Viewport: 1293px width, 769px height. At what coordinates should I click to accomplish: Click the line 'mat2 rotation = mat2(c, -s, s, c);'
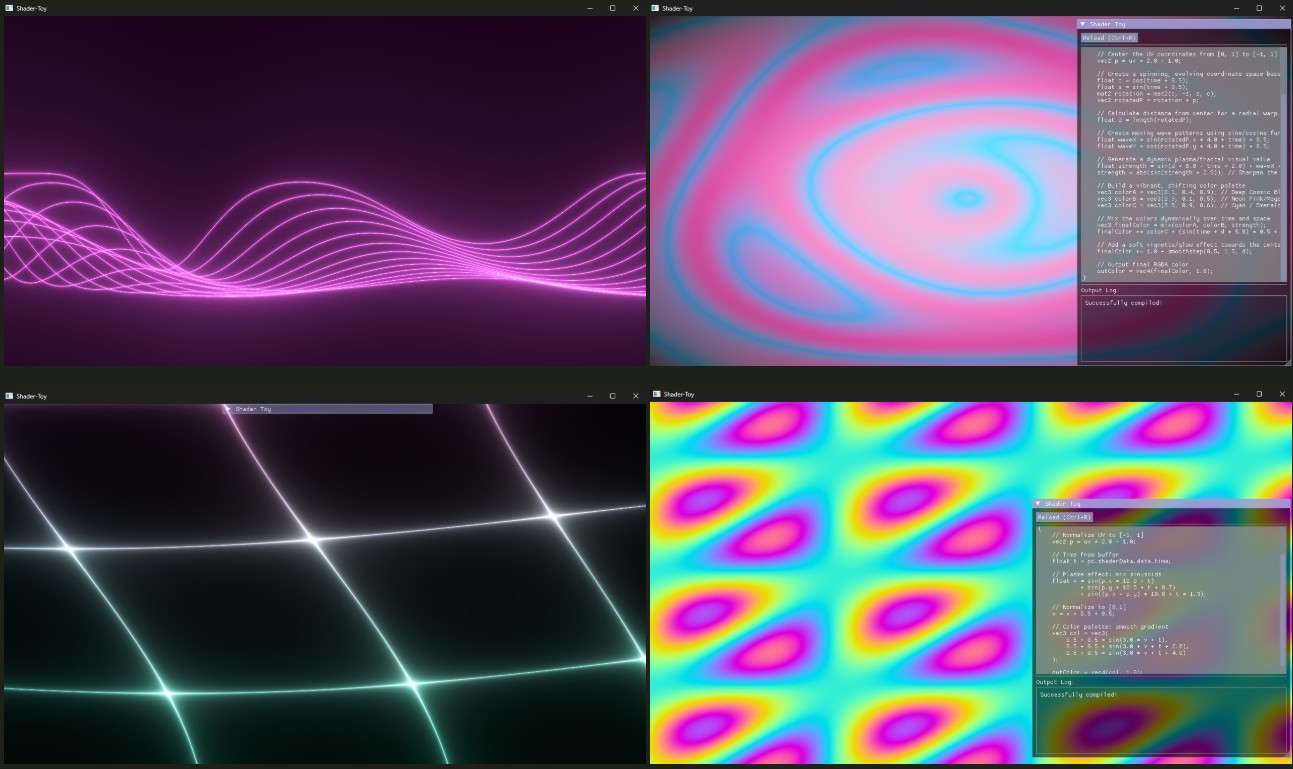[x=1157, y=94]
